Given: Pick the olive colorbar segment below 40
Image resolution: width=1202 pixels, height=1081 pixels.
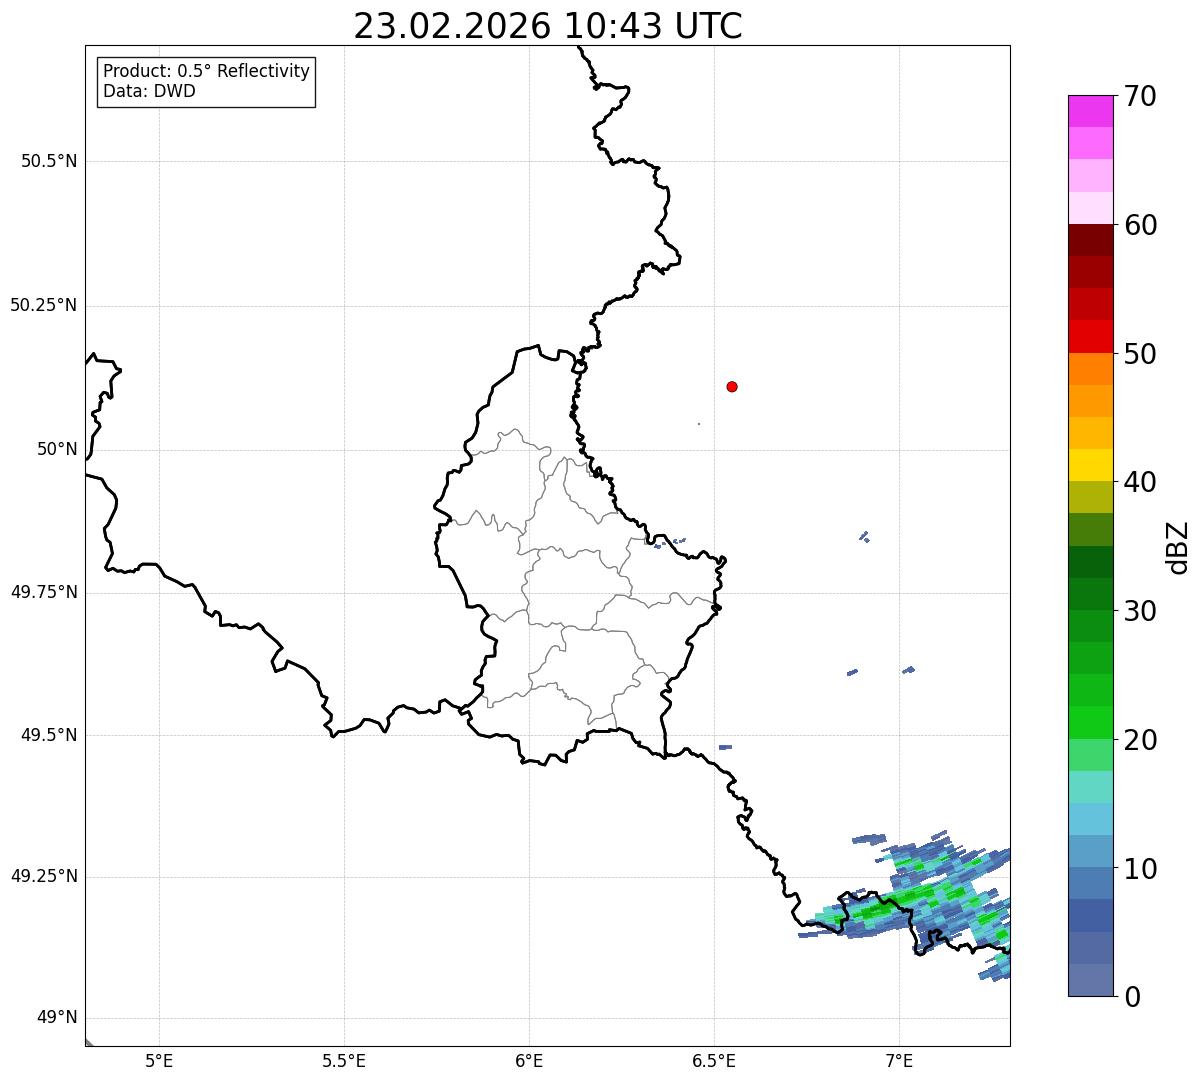Looking at the screenshot, I should (1090, 497).
